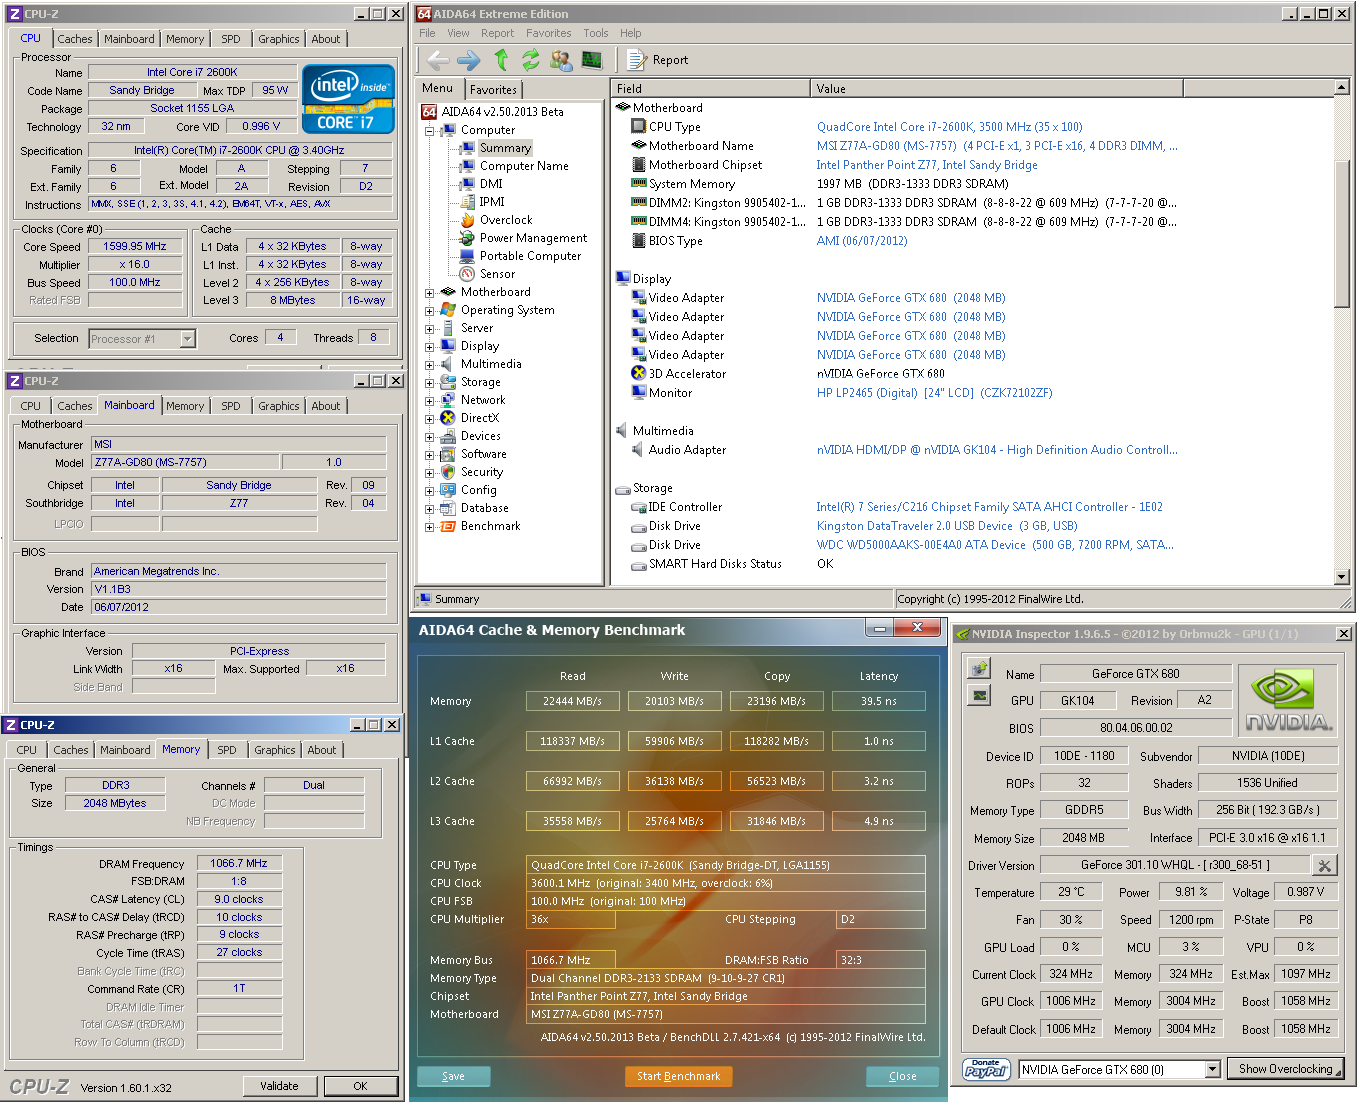The image size is (1359, 1105).
Task: Expand the Storage node in AIDA64 tree
Action: coord(430,383)
